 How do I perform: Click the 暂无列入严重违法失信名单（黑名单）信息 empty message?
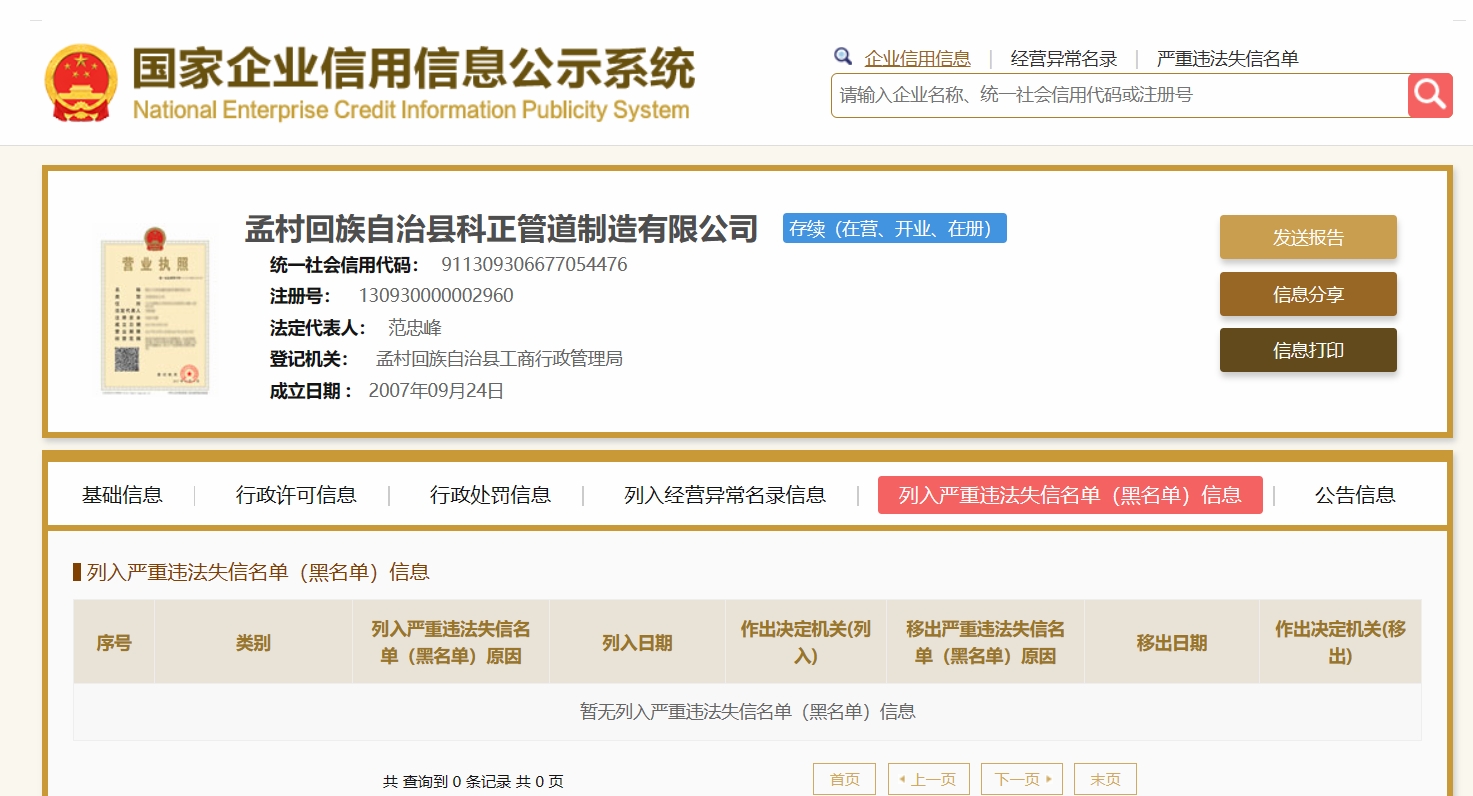[x=748, y=712]
